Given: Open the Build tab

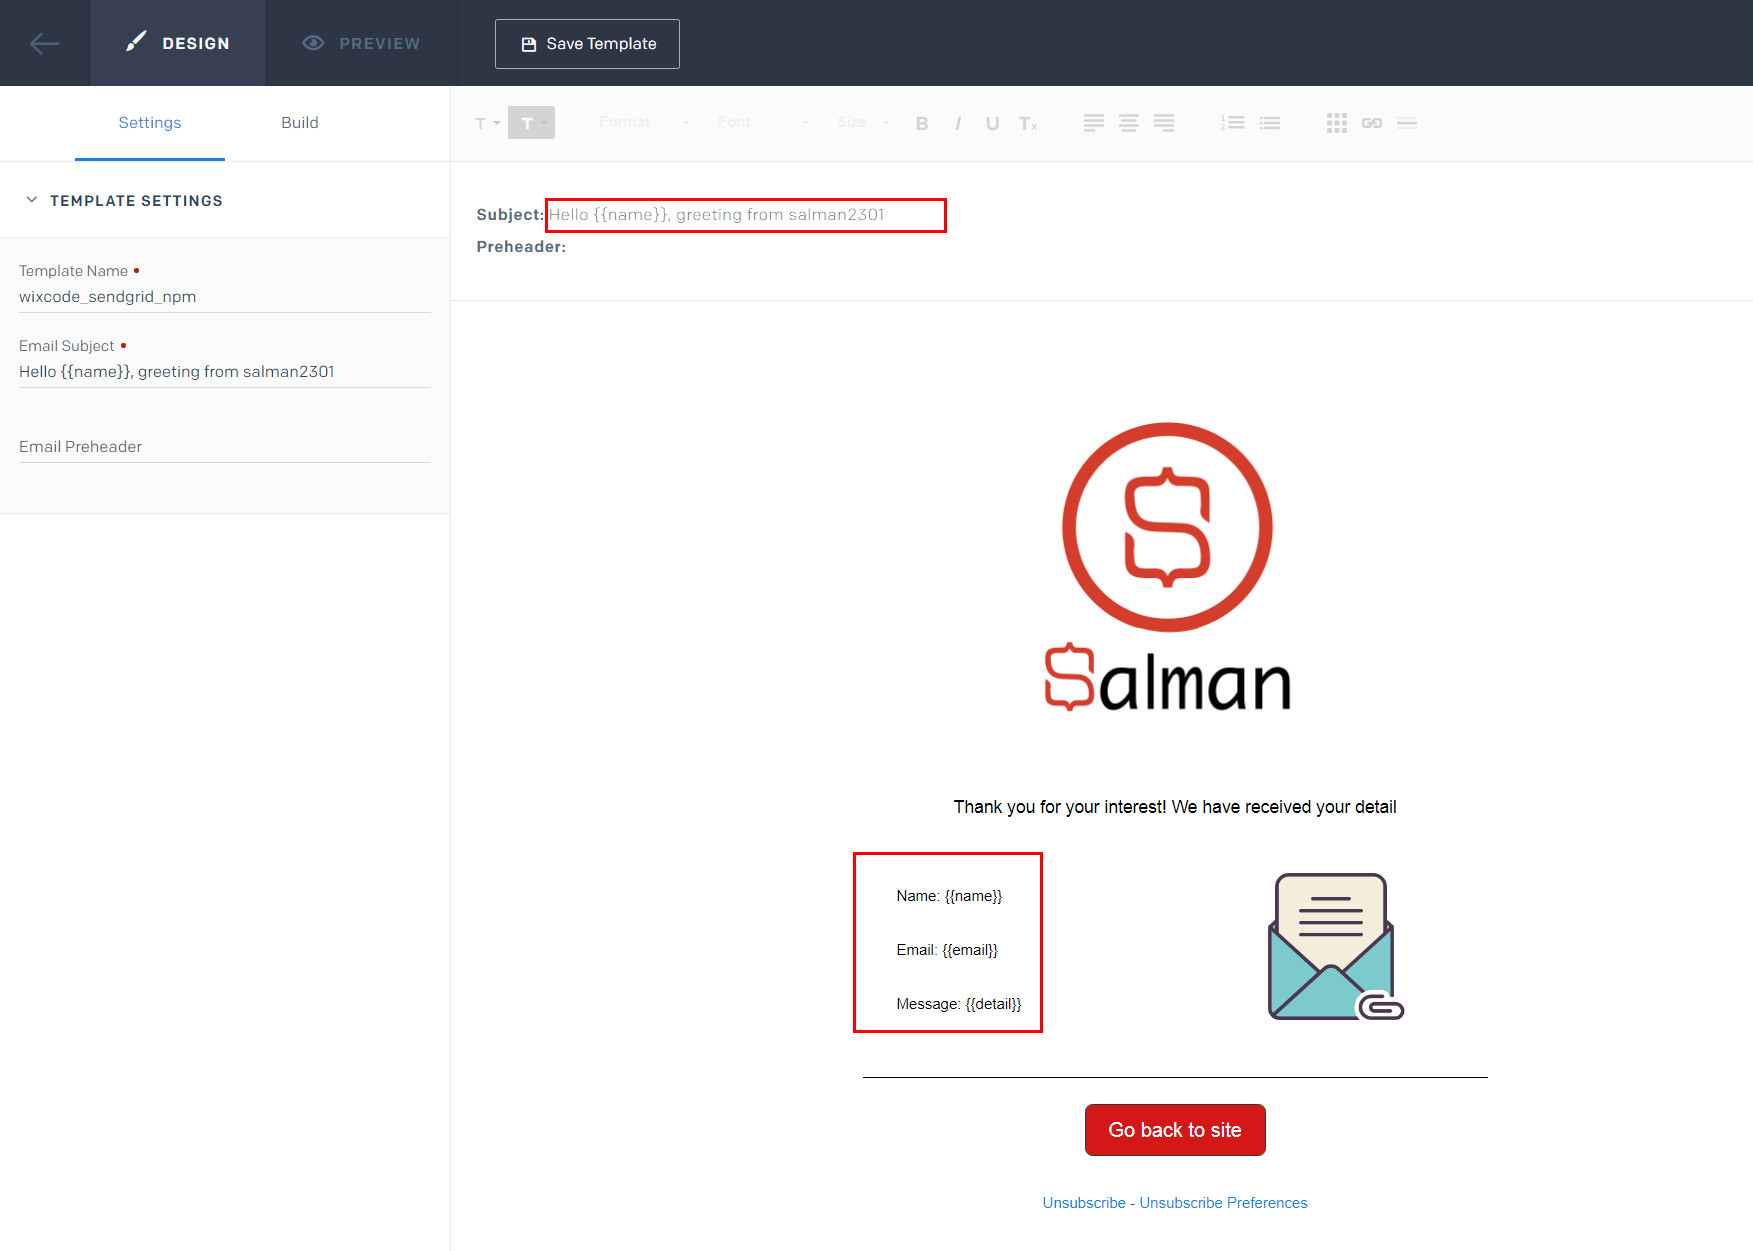Looking at the screenshot, I should 299,122.
